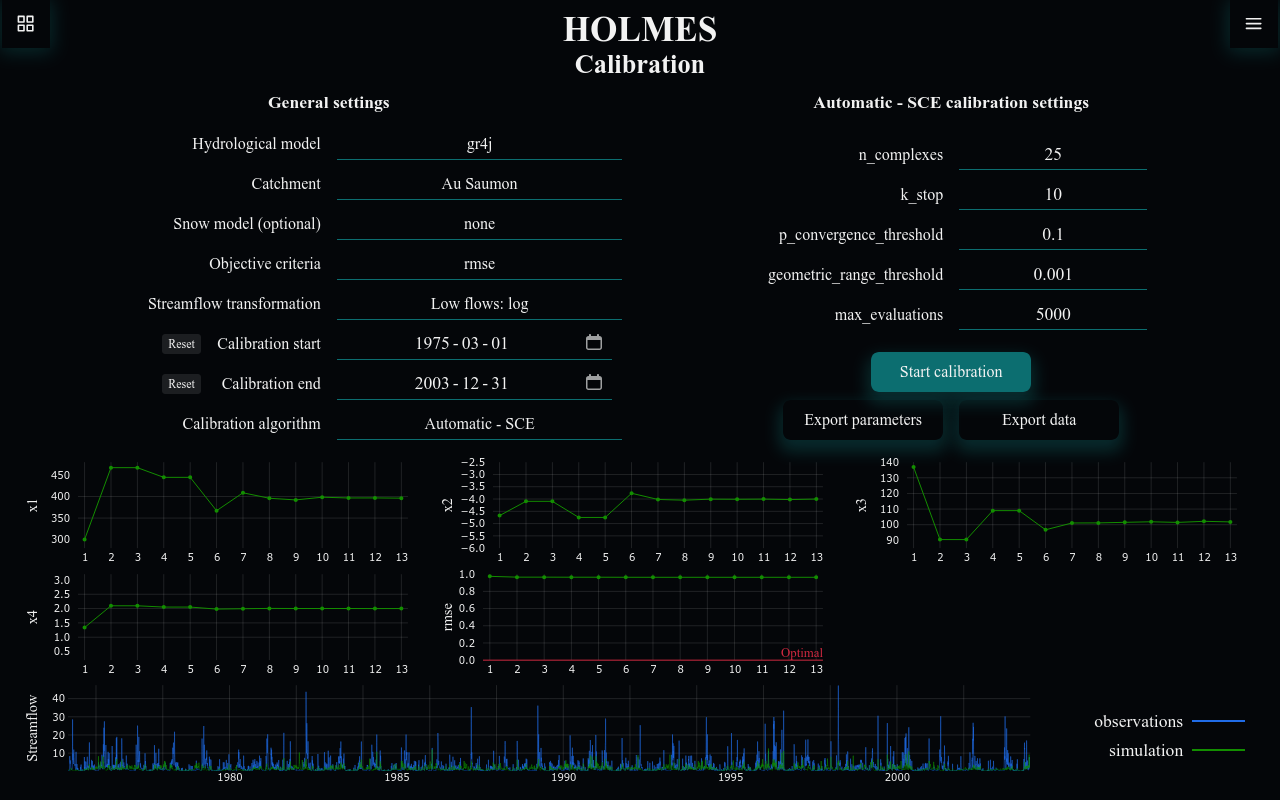The height and width of the screenshot is (800, 1280).
Task: Open the Catchment dropdown showing Au Saumon
Action: tap(479, 183)
